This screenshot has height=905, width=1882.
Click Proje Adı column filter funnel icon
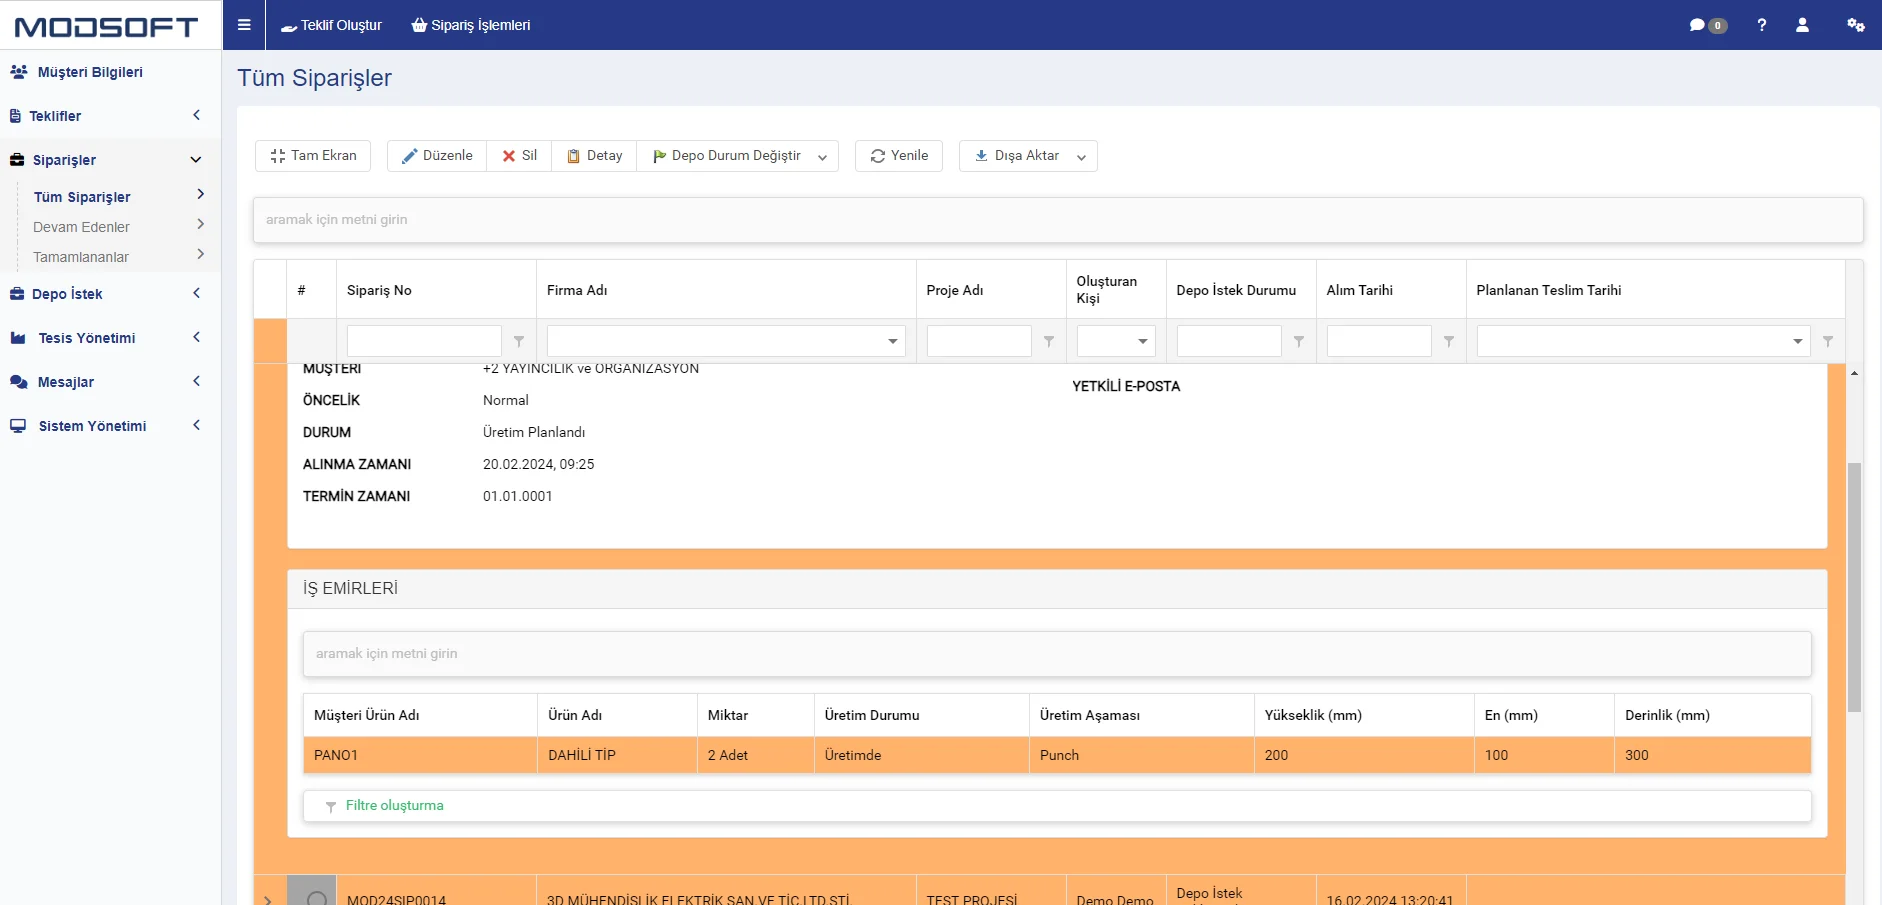[1049, 342]
